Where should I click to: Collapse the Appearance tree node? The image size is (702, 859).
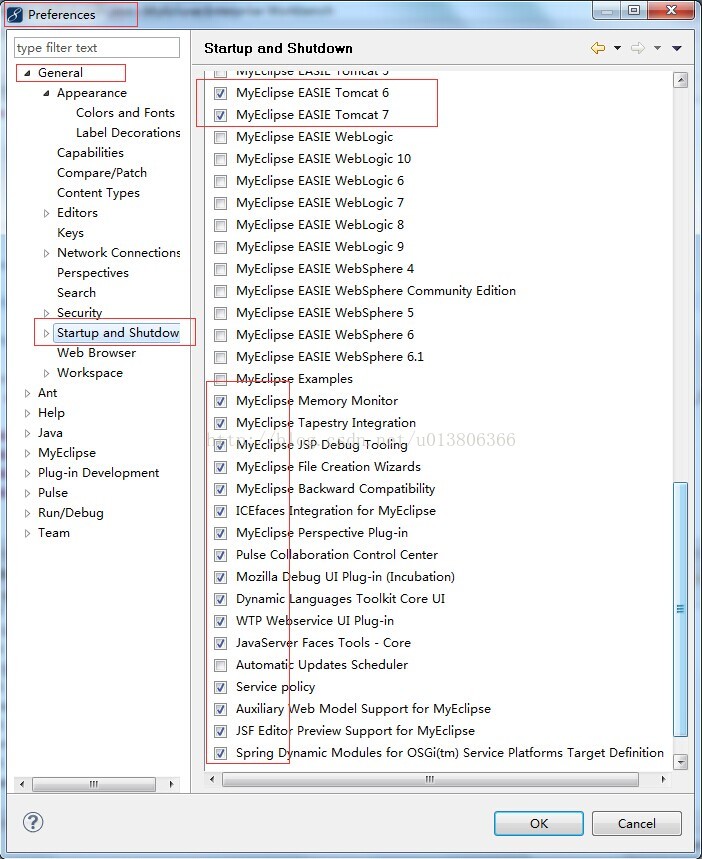click(x=46, y=93)
